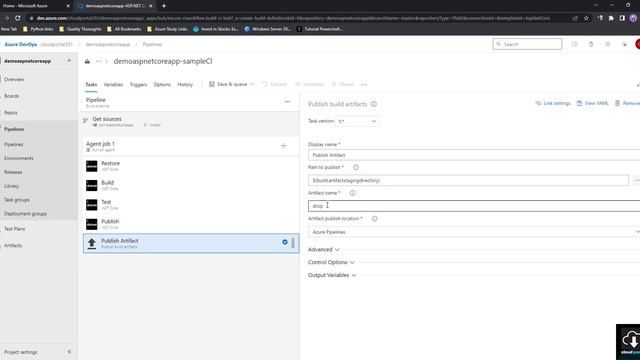Open the Task version dropdown
This screenshot has width=640, height=360.
point(357,121)
